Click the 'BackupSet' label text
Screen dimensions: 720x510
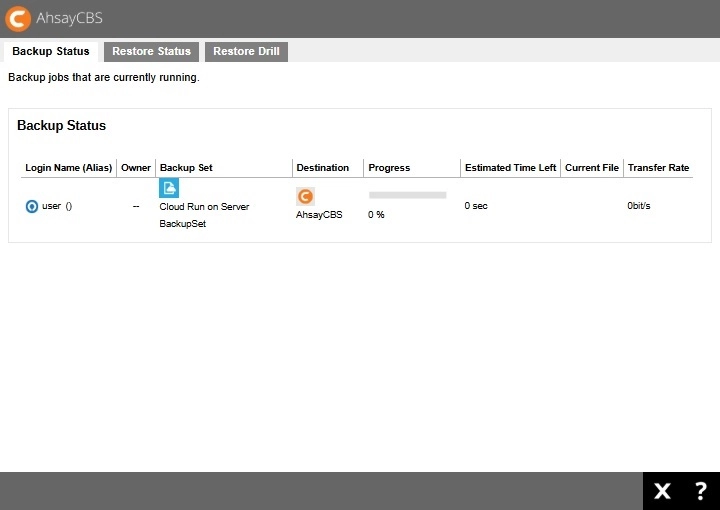click(183, 224)
